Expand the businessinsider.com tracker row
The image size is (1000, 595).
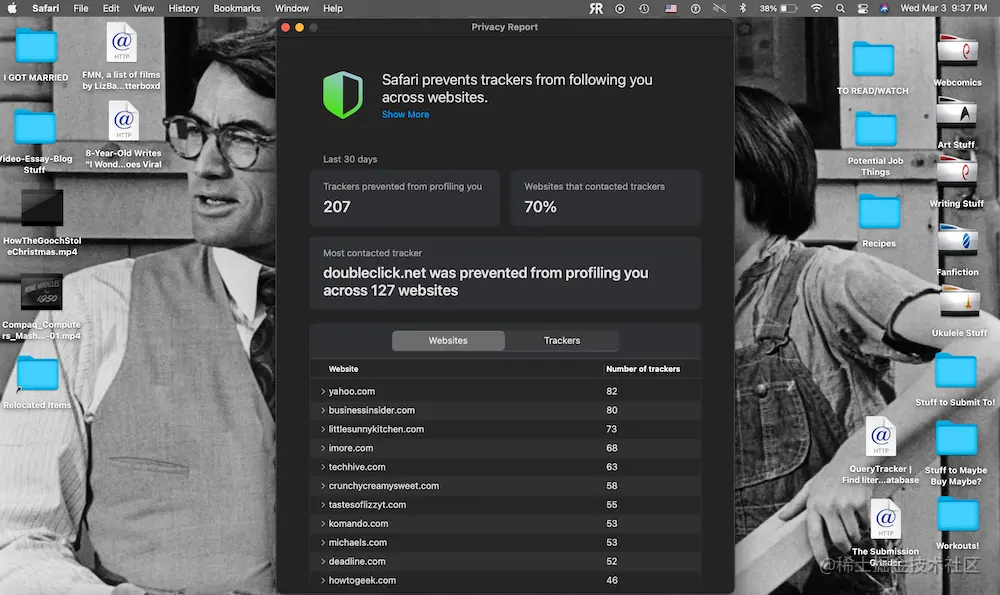click(323, 410)
